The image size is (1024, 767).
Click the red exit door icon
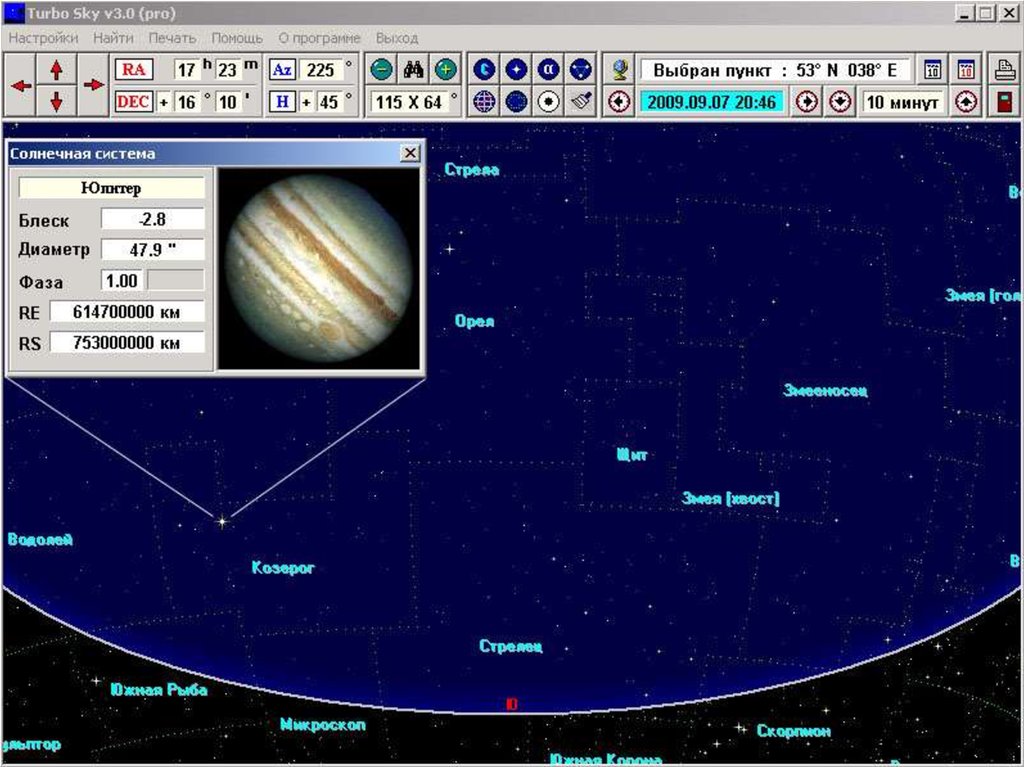(x=1003, y=102)
